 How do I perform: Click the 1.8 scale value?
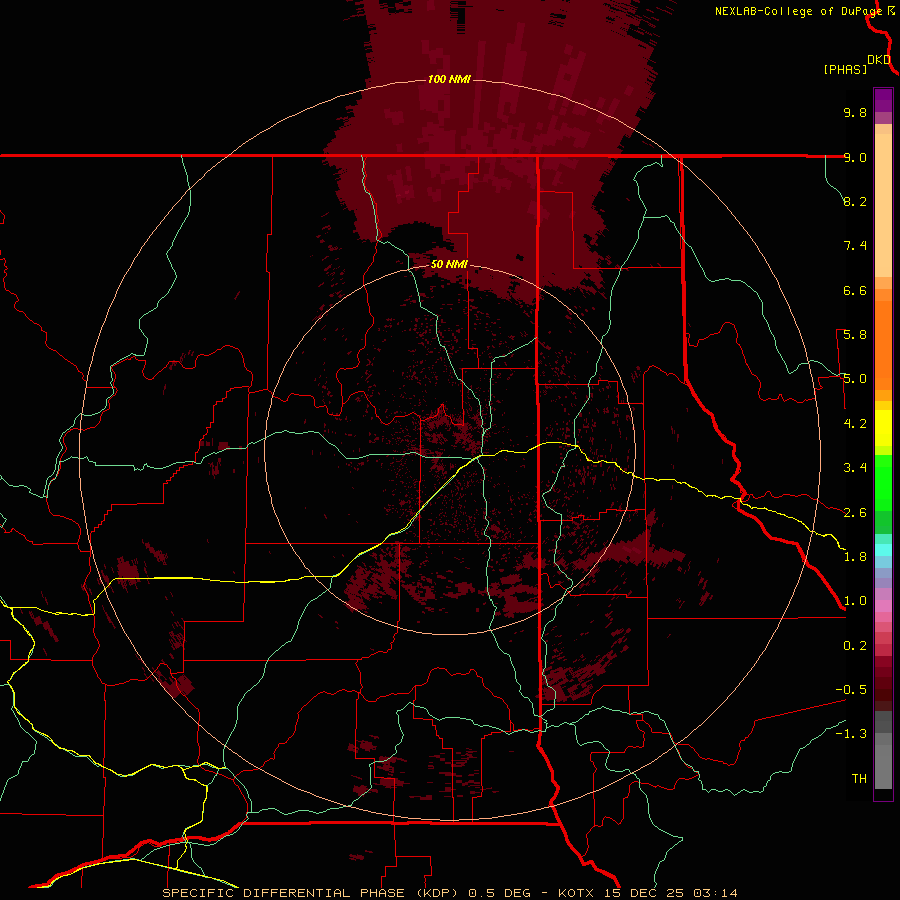click(x=855, y=557)
